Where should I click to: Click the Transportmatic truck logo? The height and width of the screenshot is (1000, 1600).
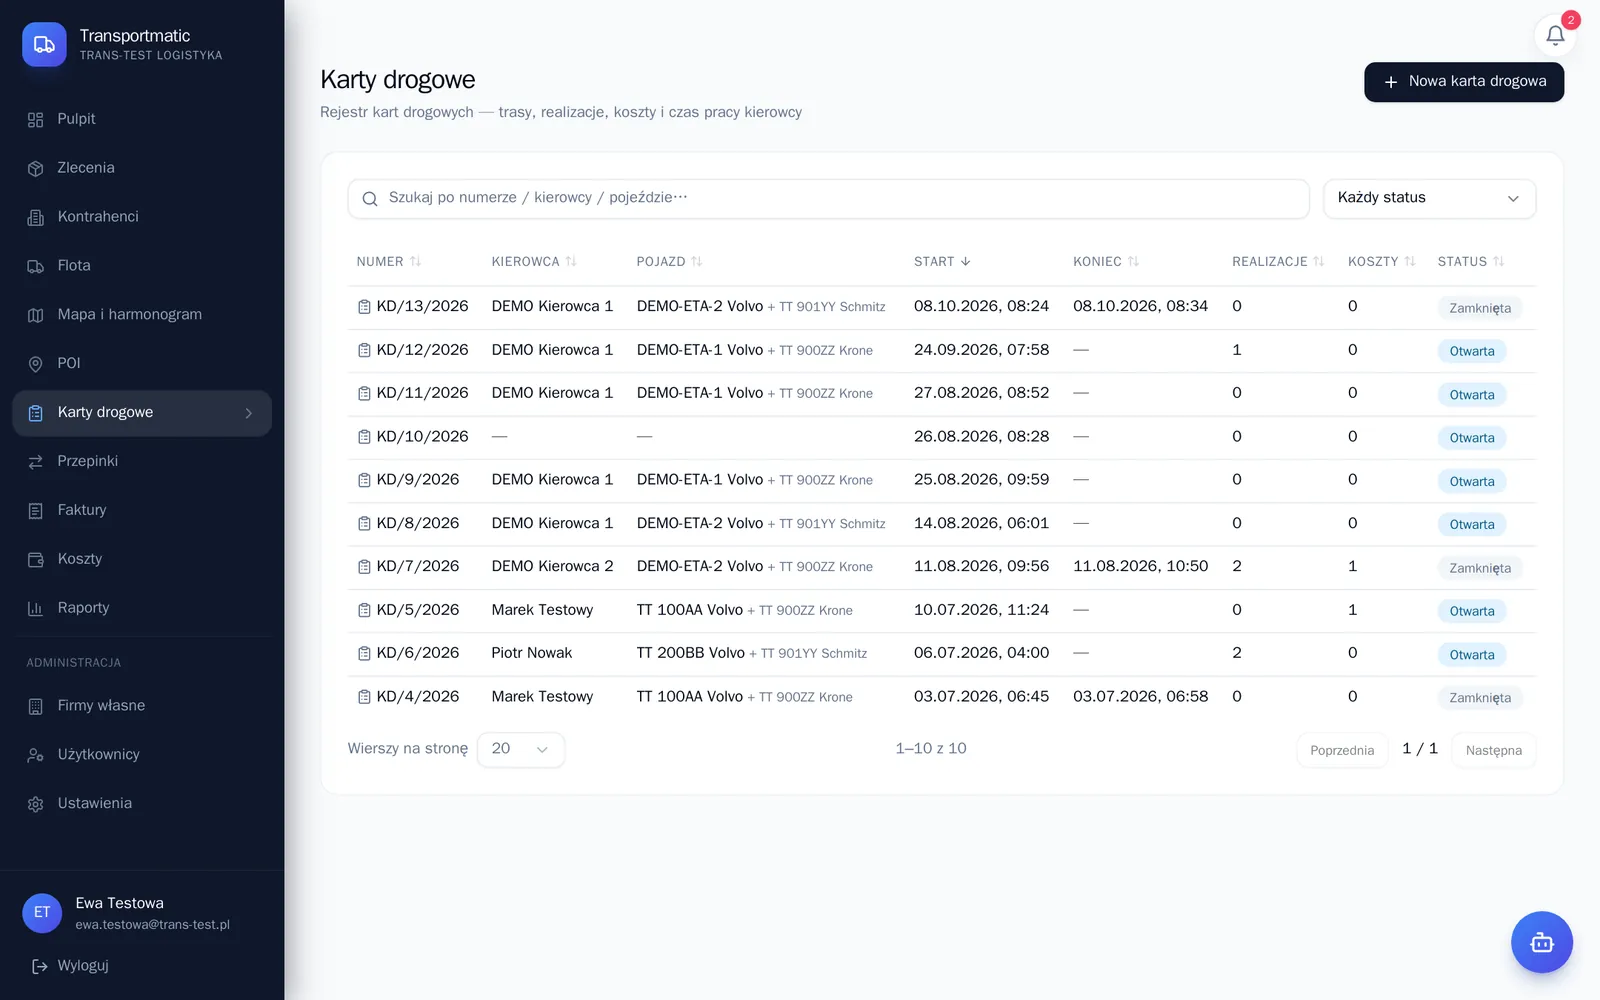point(44,45)
